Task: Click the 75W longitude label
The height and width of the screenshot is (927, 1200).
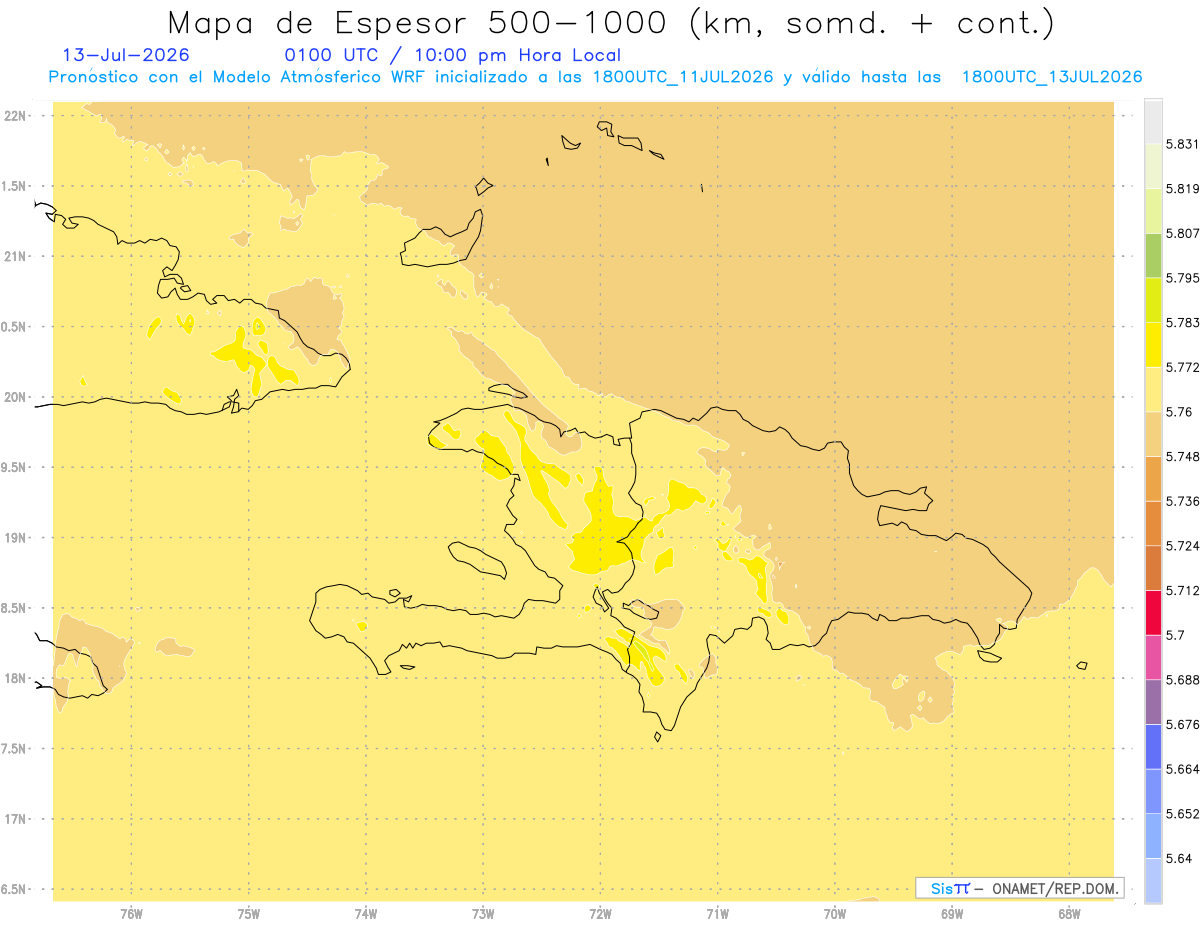Action: (249, 913)
